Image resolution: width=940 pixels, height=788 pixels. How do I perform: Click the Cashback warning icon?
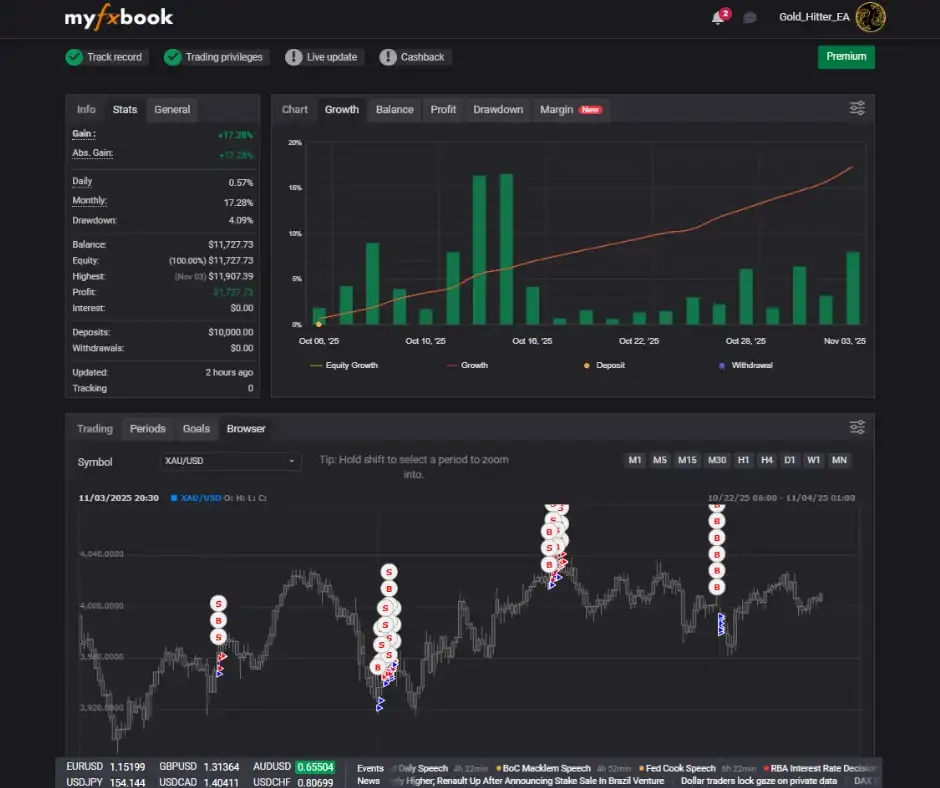tap(388, 57)
